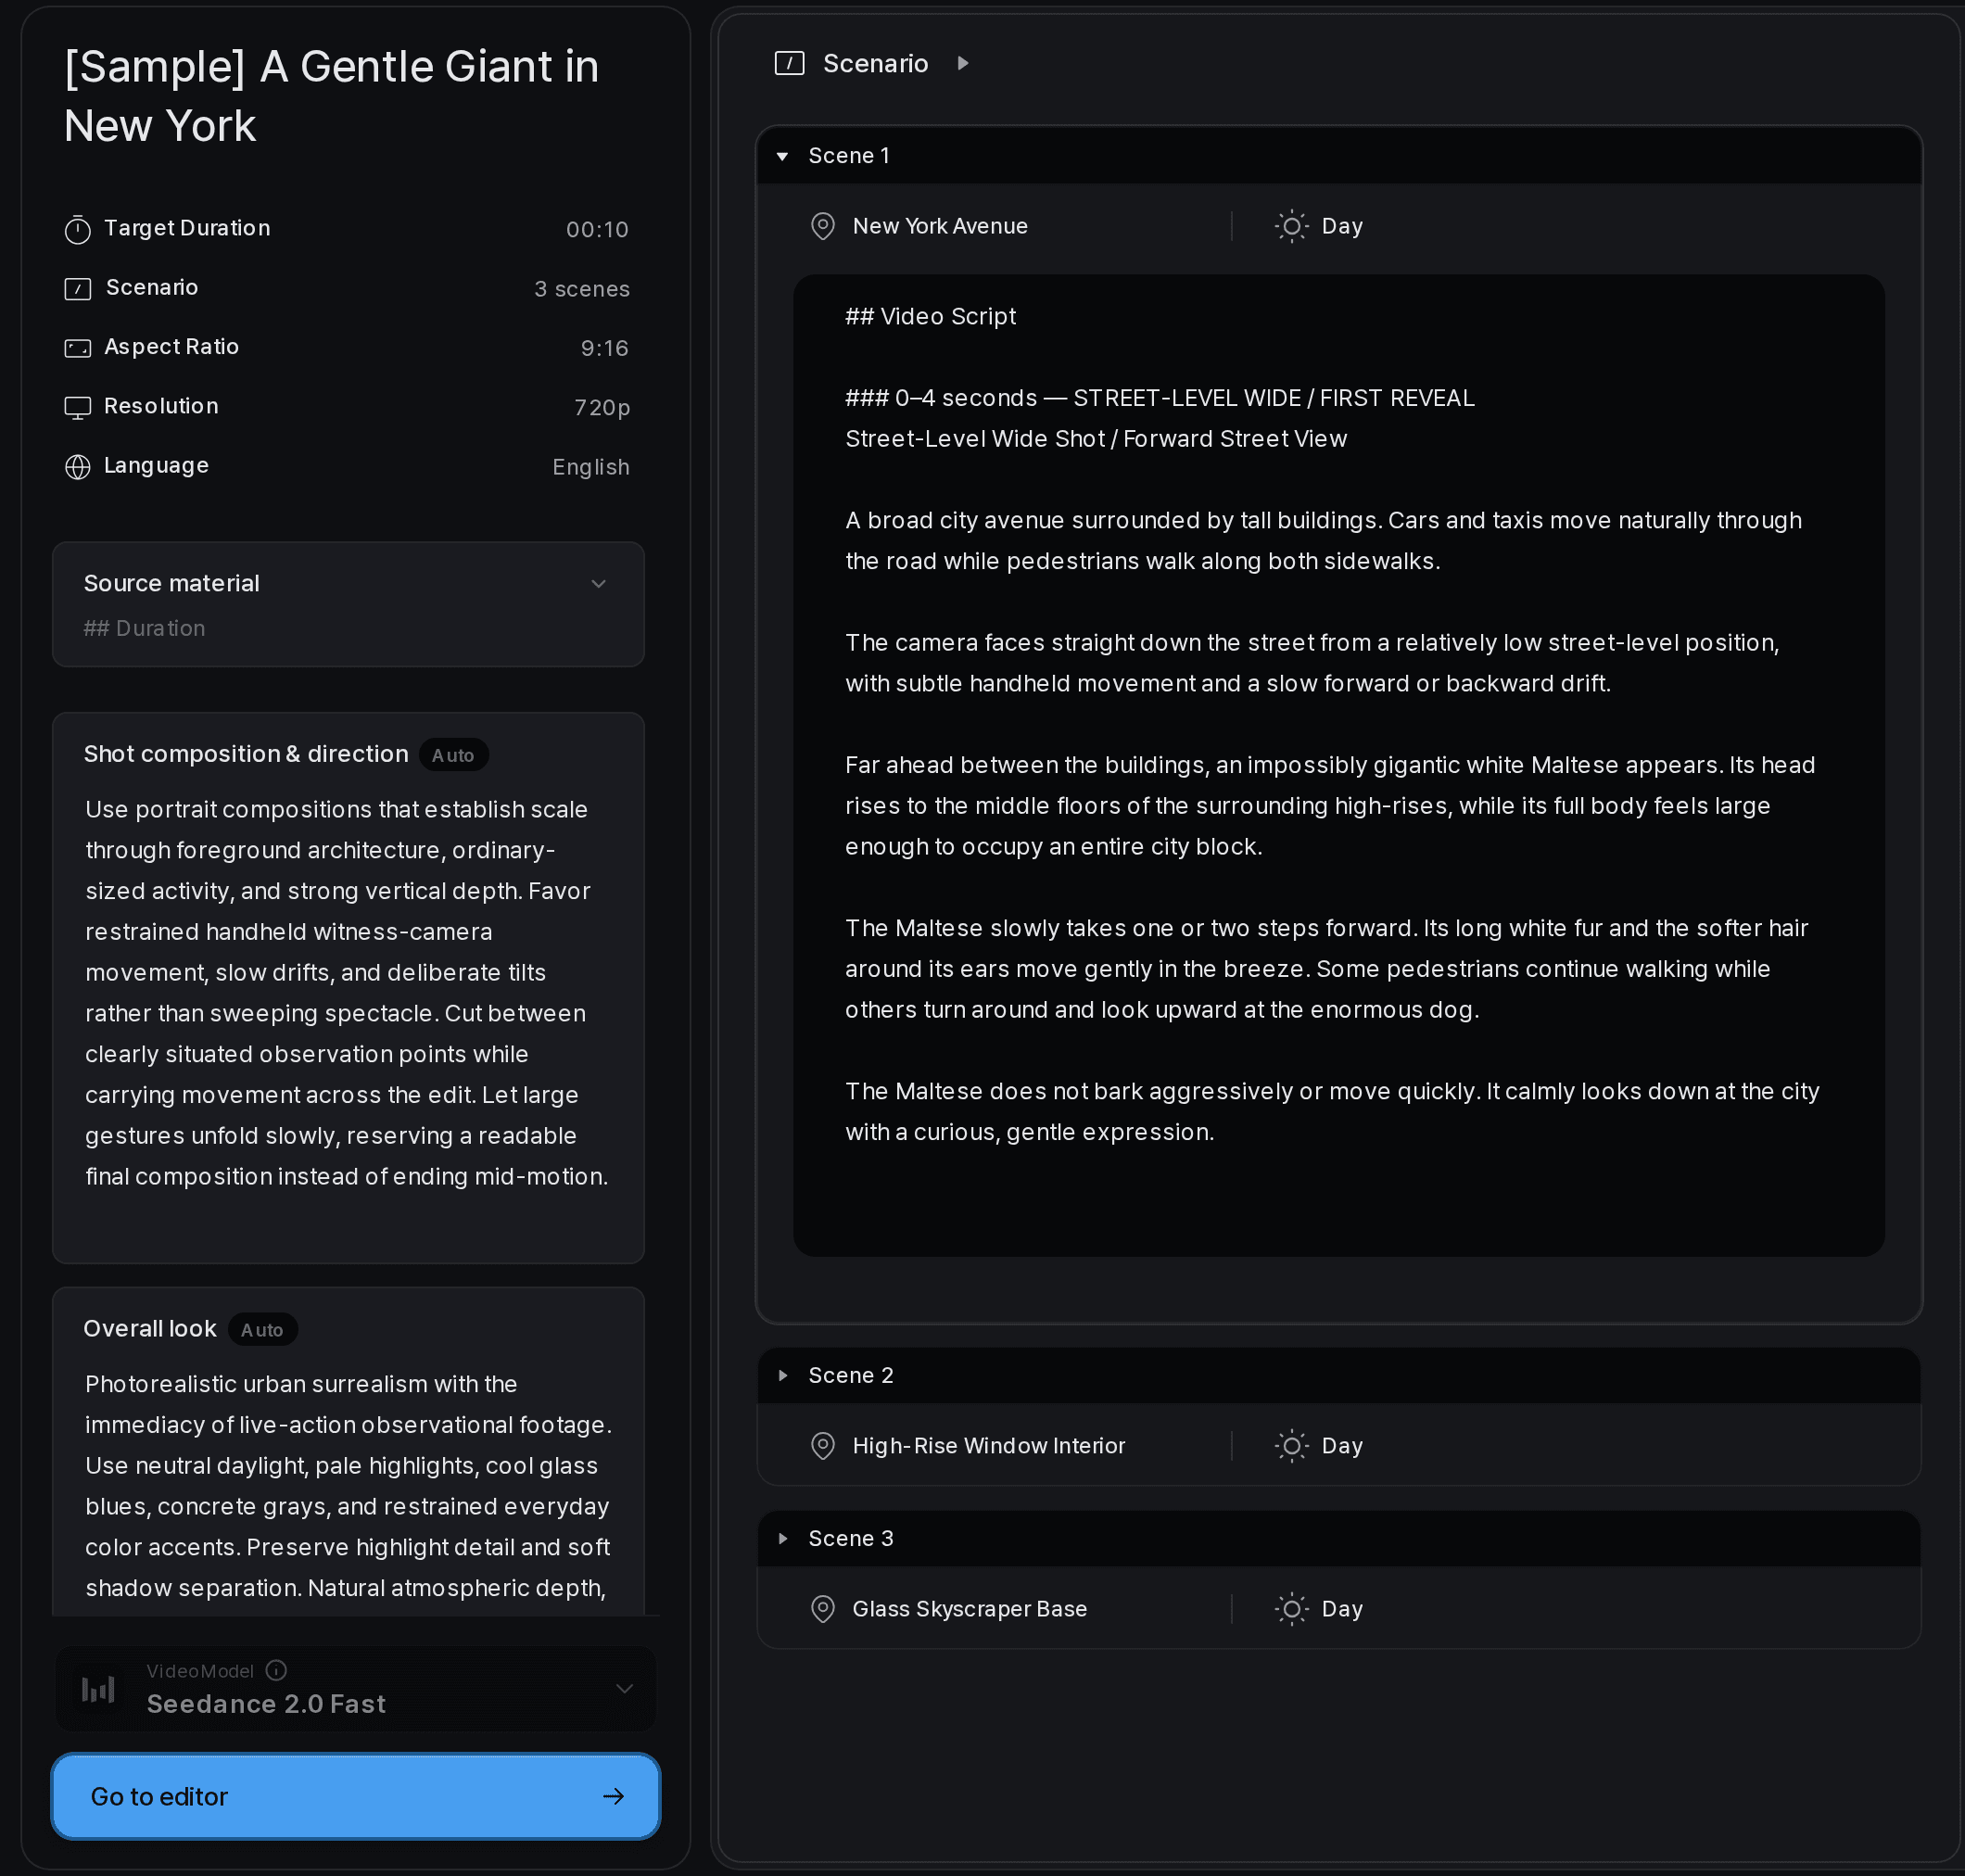Click the sun icon in Scene 2

(x=1291, y=1446)
